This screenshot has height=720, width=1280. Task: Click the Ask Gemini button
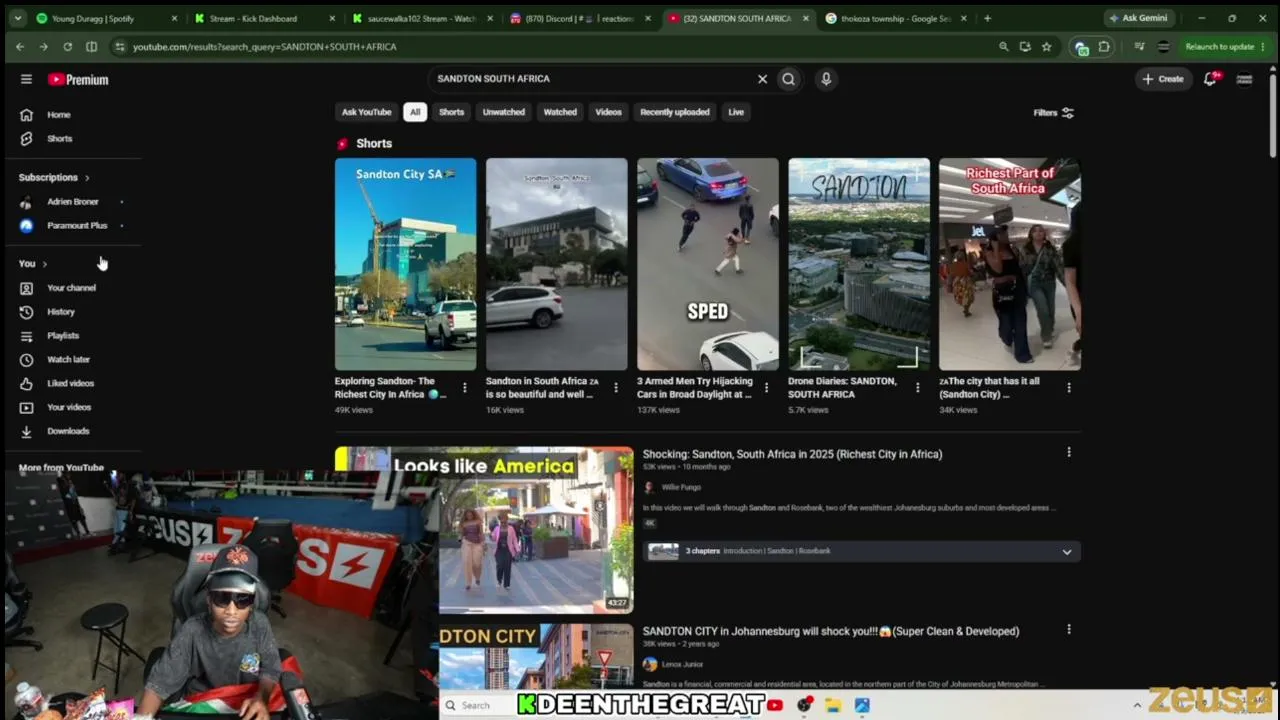tap(1138, 18)
